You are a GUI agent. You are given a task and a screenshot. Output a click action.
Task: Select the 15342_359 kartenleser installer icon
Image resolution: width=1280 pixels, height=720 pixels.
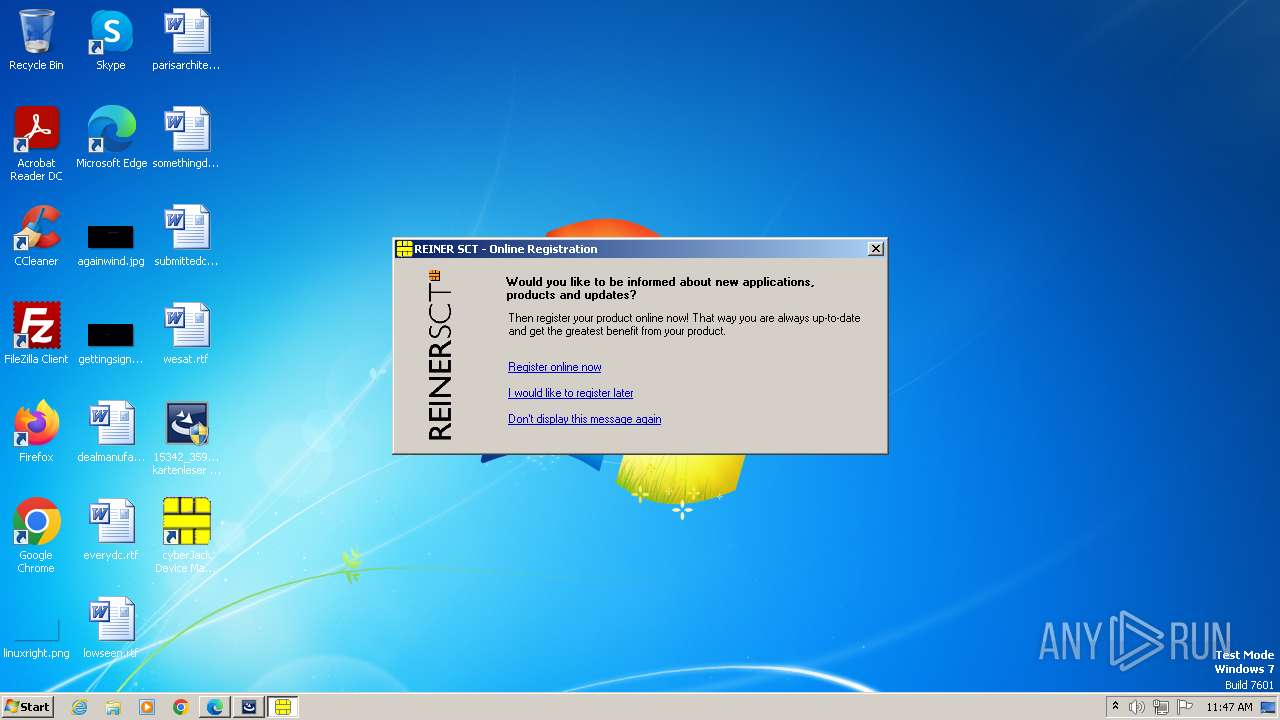click(x=186, y=439)
